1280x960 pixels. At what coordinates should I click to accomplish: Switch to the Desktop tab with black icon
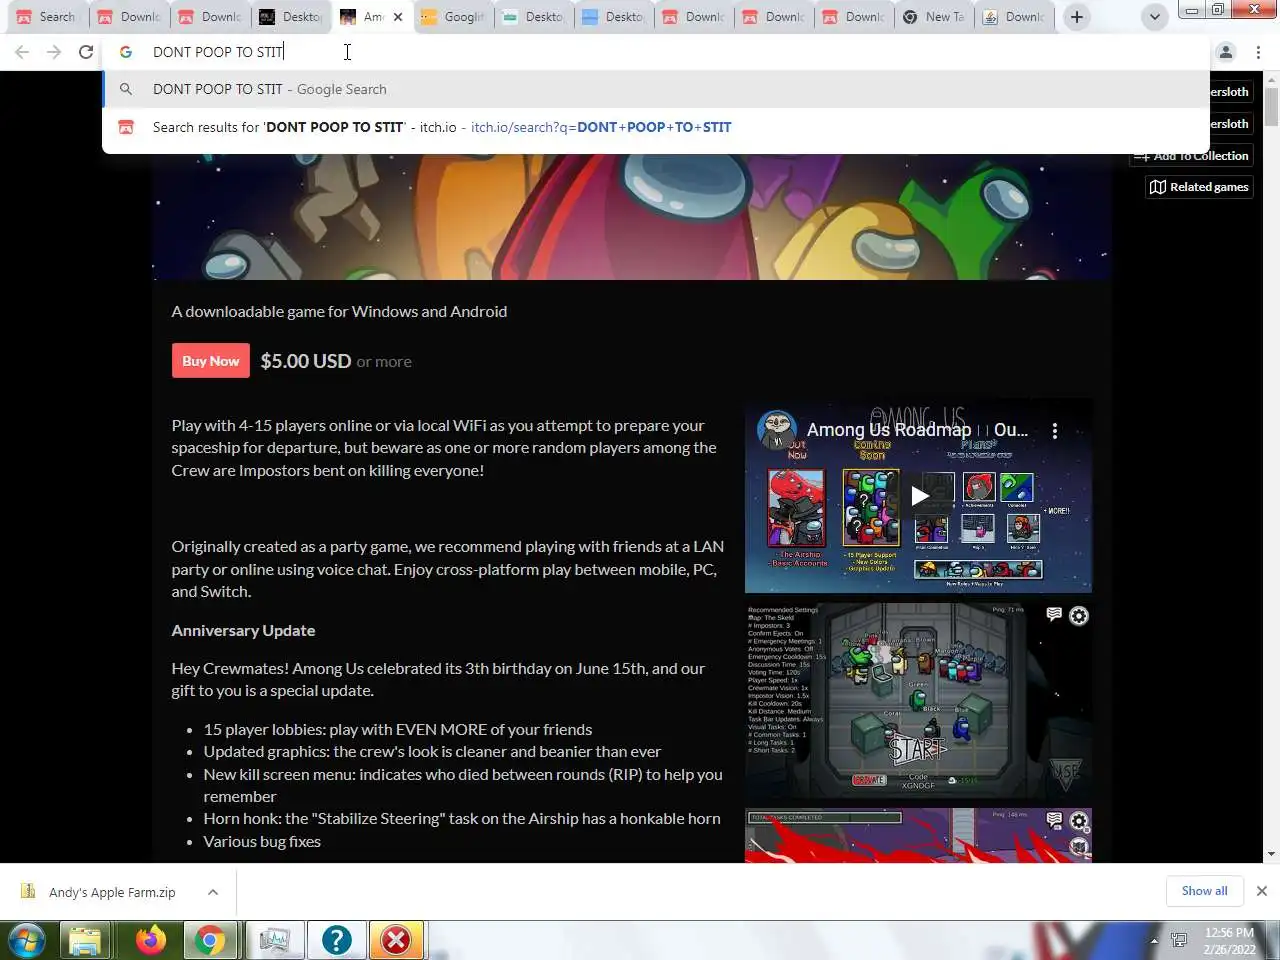click(291, 17)
